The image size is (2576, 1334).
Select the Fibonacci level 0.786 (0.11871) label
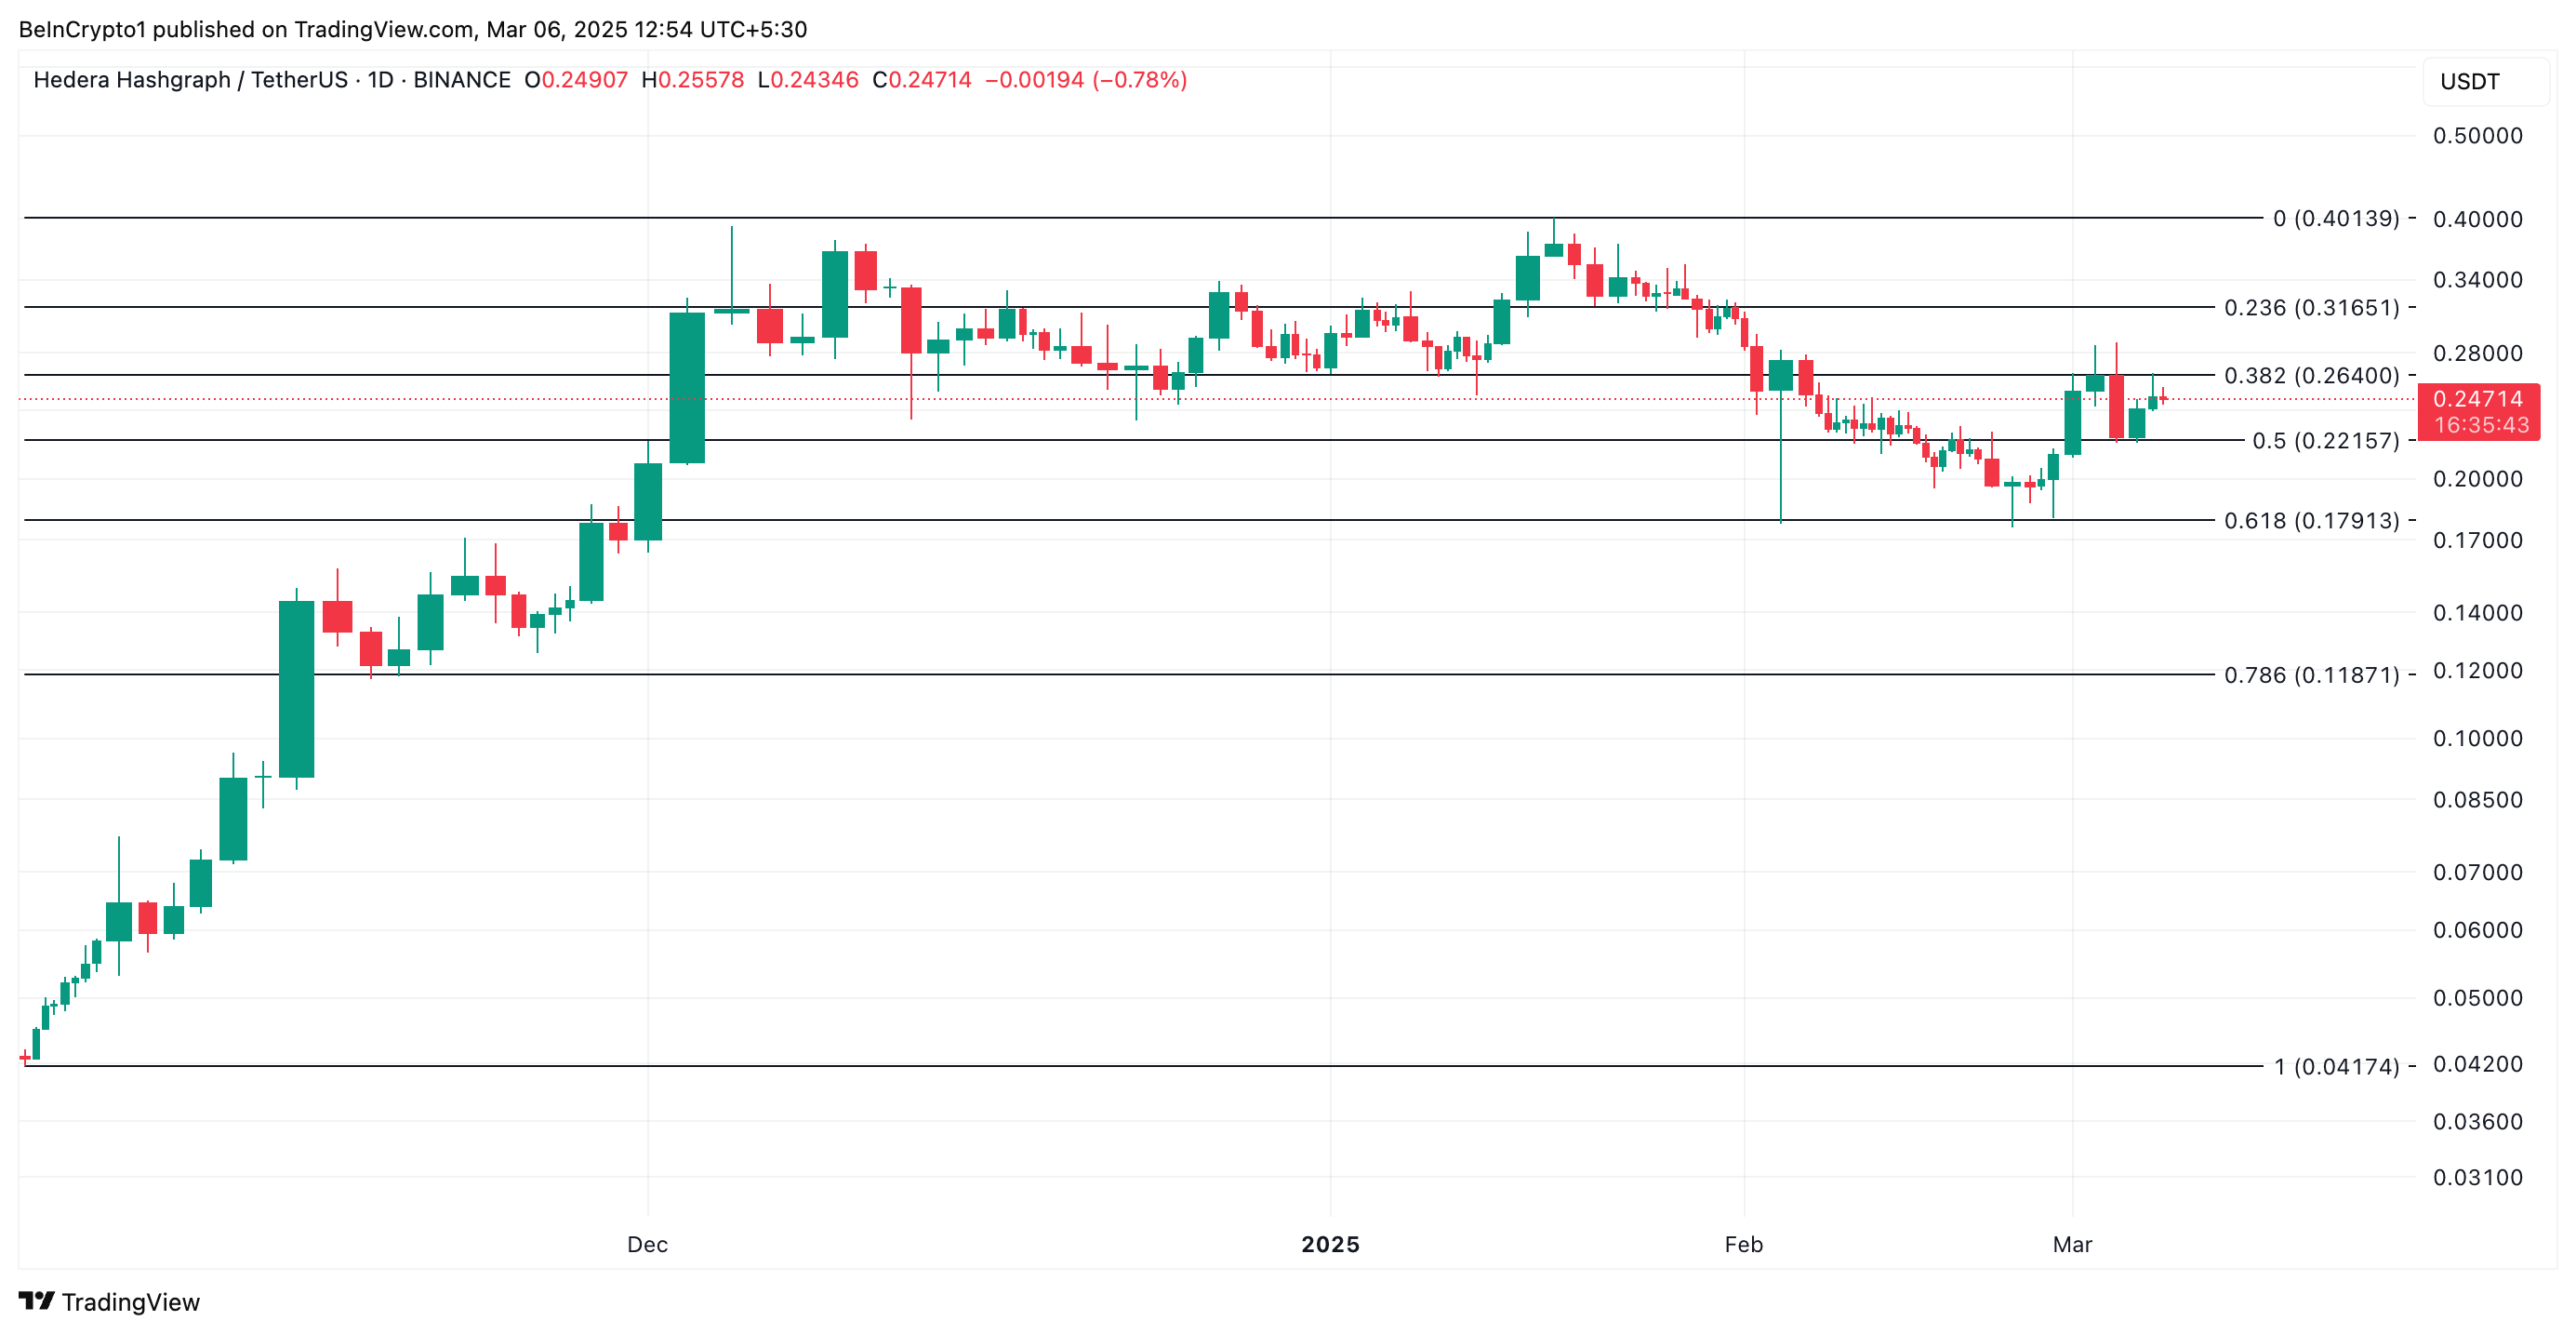pyautogui.click(x=2311, y=675)
